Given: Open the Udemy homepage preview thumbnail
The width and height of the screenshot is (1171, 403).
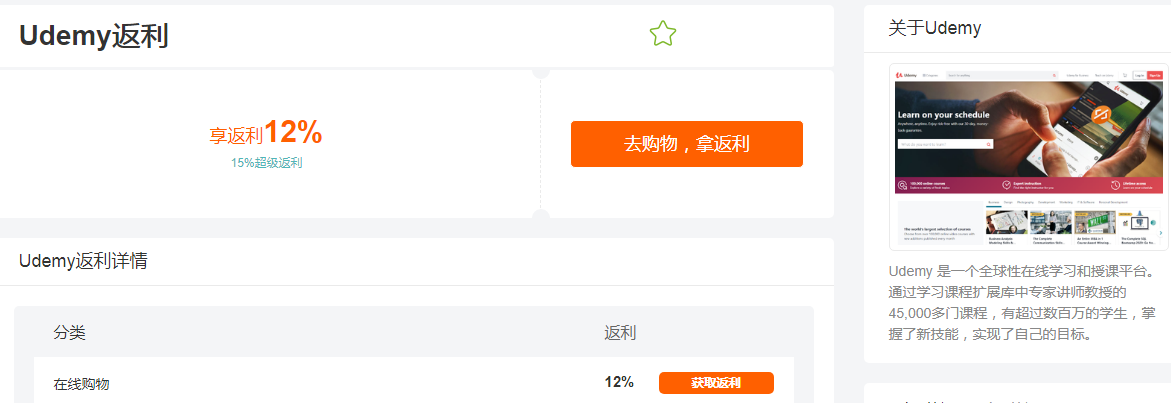Looking at the screenshot, I should pos(1027,157).
